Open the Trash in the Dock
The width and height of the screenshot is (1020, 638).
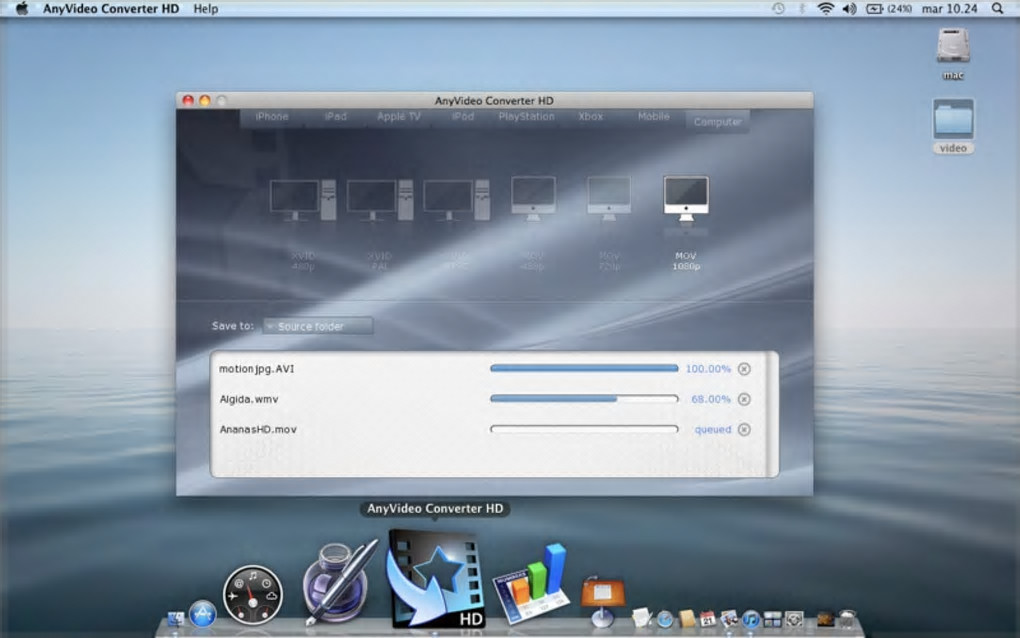tap(846, 618)
